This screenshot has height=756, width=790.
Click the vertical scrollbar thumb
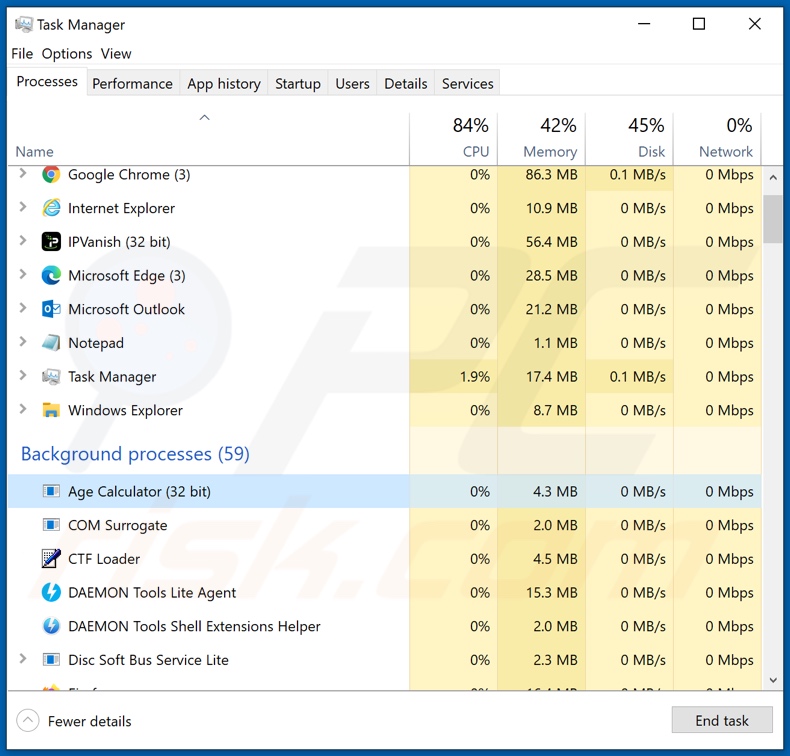click(x=773, y=220)
